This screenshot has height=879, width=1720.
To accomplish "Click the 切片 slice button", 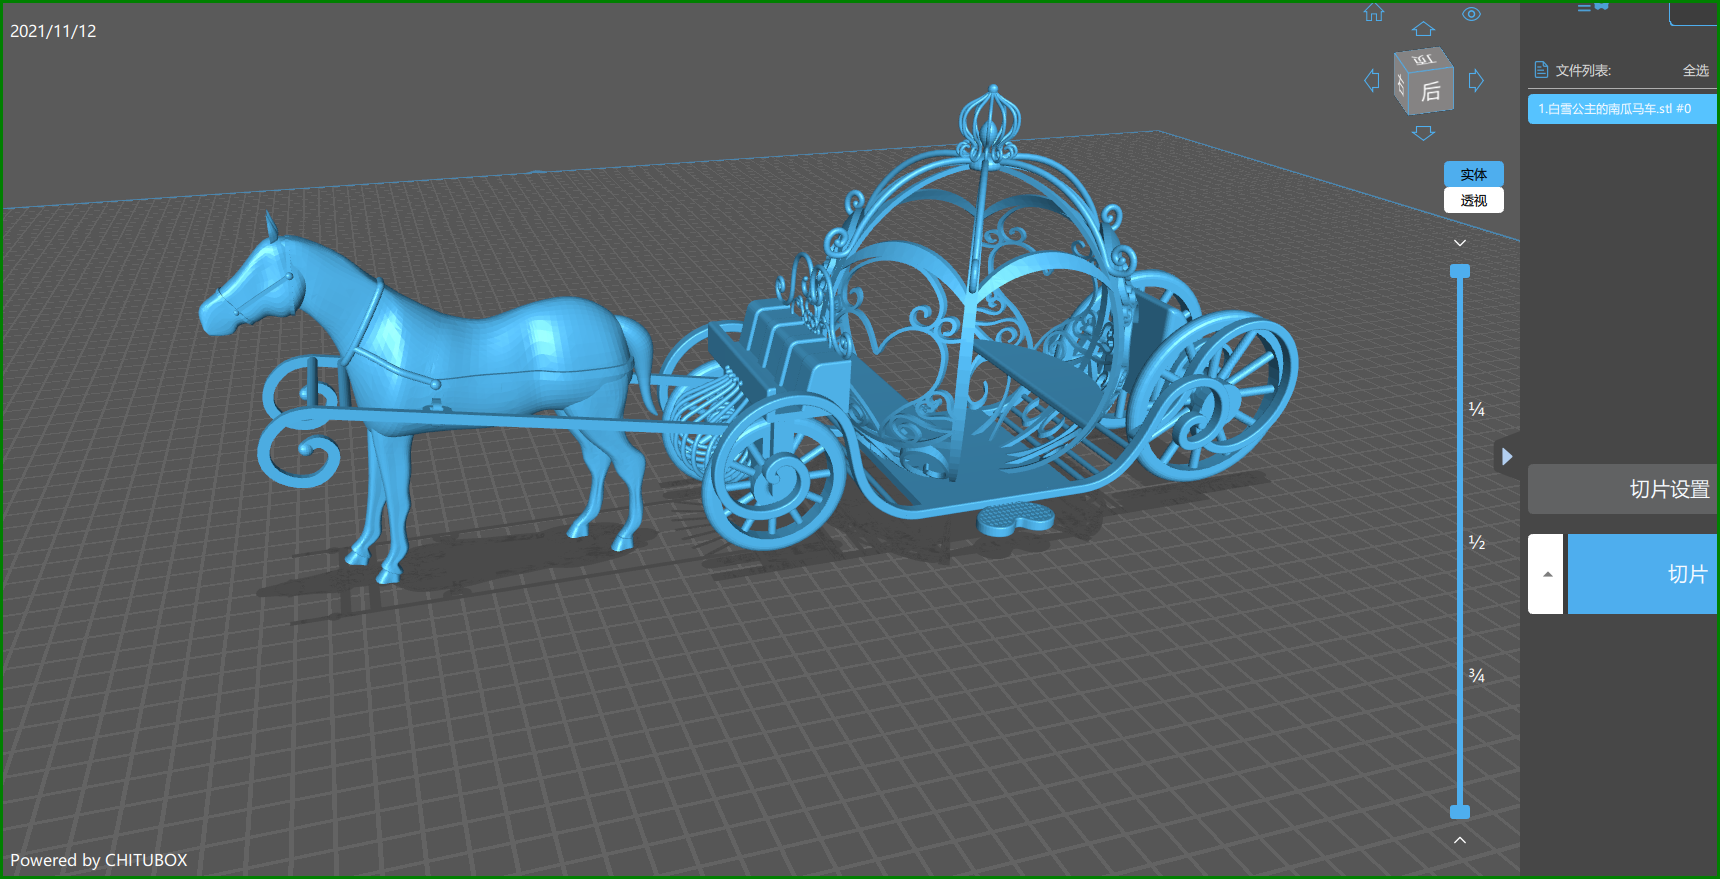I will click(1643, 574).
